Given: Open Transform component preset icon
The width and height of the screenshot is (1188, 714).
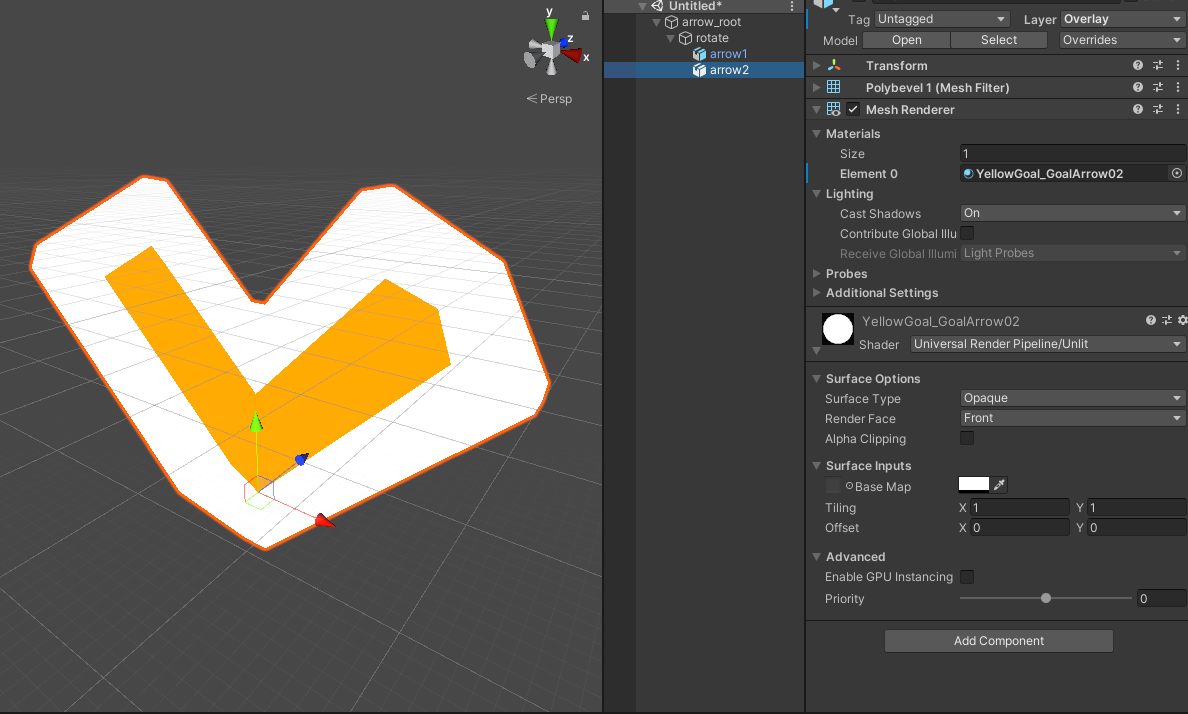Looking at the screenshot, I should click(x=1158, y=65).
